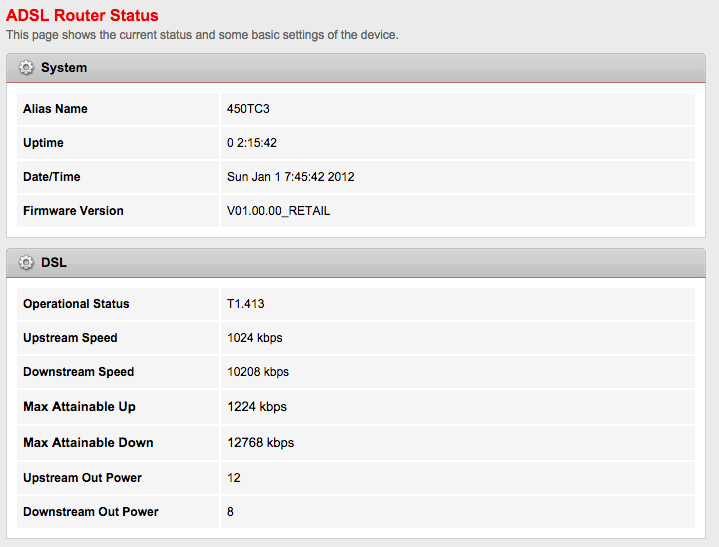Click the DSL section gear icon

(26, 262)
